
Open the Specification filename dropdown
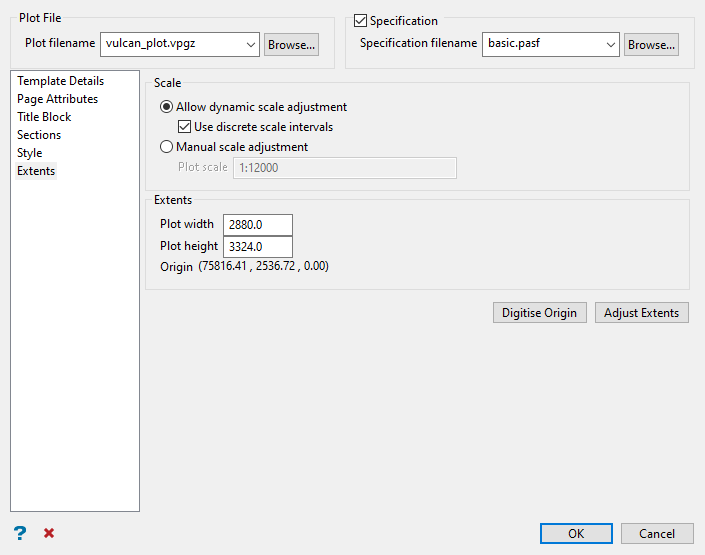tap(610, 44)
